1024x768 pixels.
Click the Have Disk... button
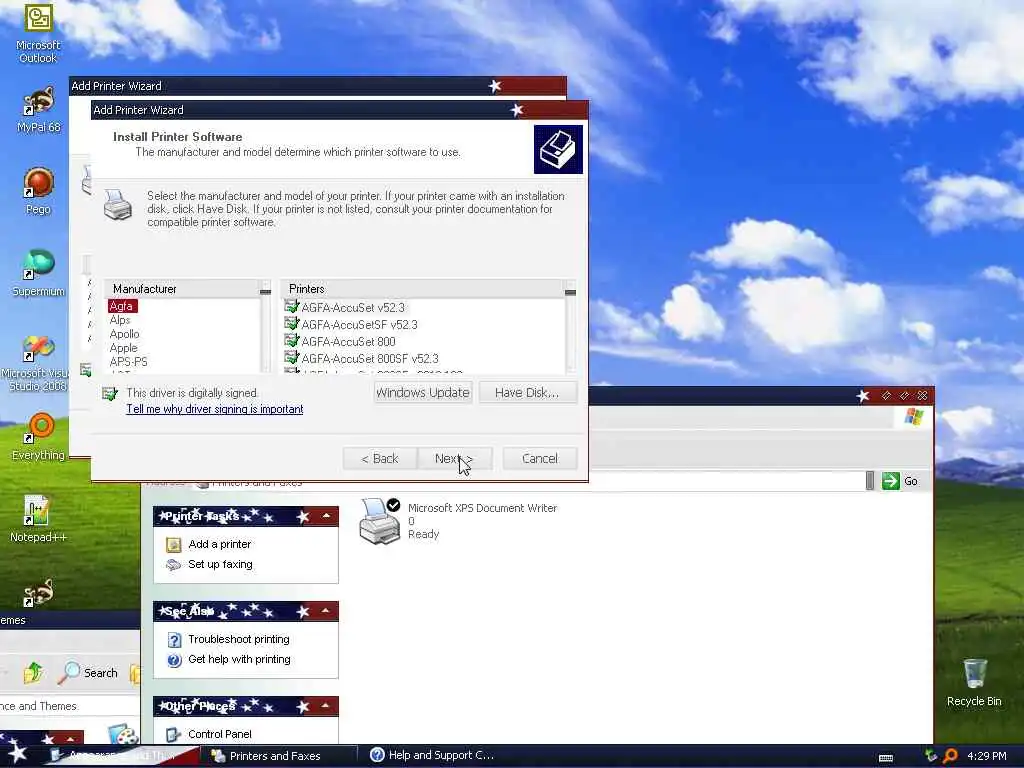(x=527, y=392)
